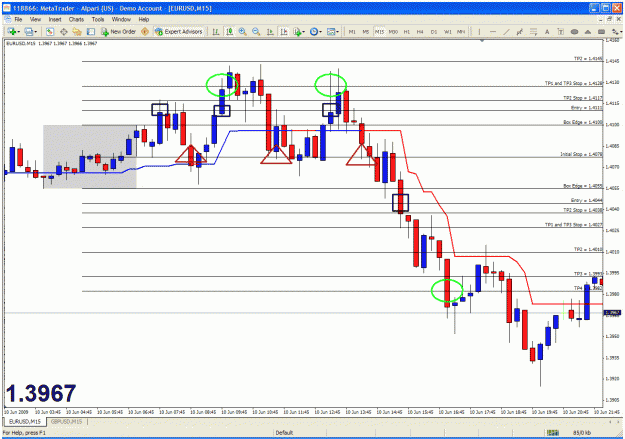Screen dimensions: 625x439
Task: Open the Arrows dropdown arrow
Action: pos(621,32)
